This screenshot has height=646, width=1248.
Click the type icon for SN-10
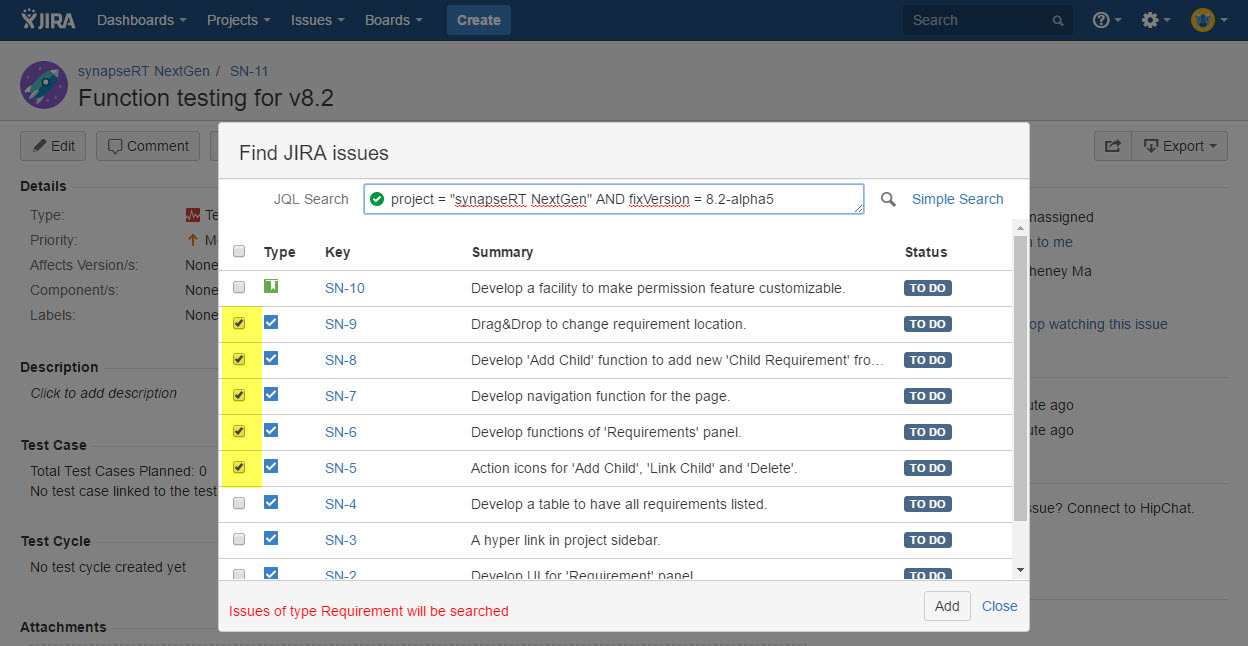tap(271, 287)
